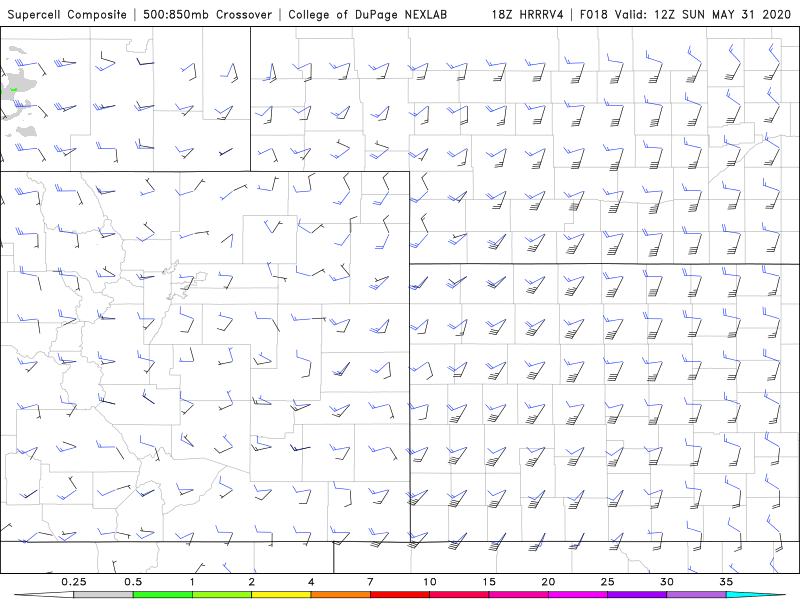Select the magenta 20–25 legend swatch
The height and width of the screenshot is (600, 800).
point(578,595)
